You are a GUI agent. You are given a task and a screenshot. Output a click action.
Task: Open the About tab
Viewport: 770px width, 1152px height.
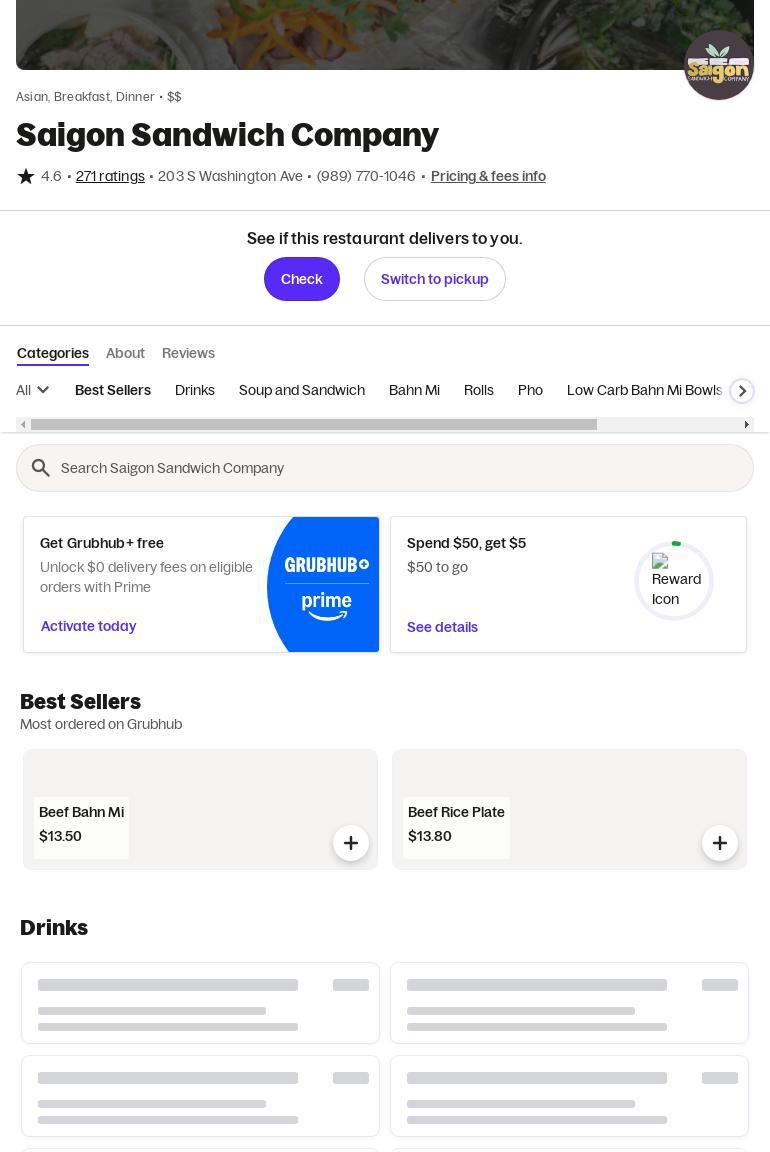tap(125, 353)
